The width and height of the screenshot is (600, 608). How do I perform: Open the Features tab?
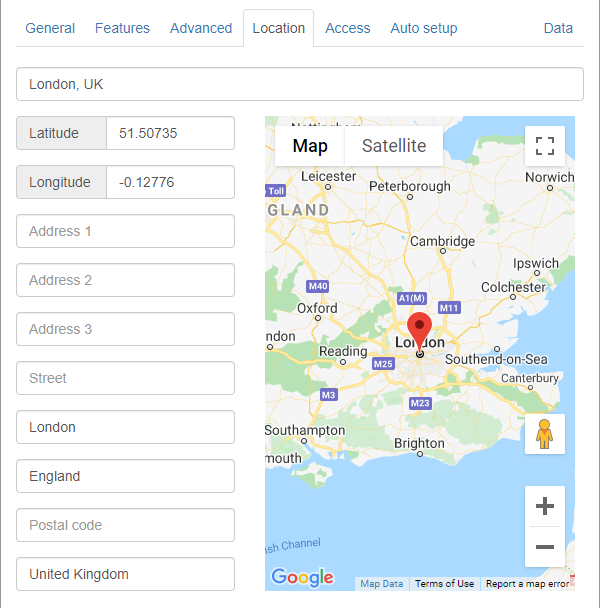pos(122,28)
